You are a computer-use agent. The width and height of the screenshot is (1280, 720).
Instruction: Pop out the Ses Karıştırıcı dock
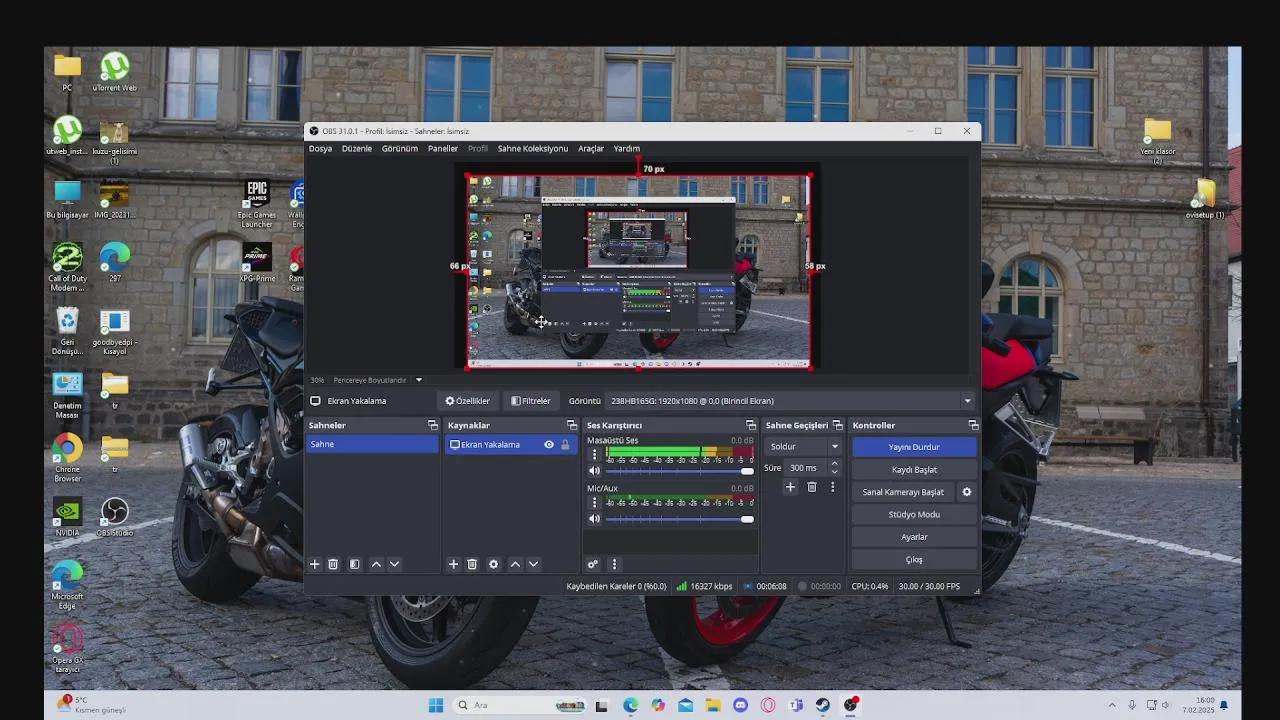point(751,425)
